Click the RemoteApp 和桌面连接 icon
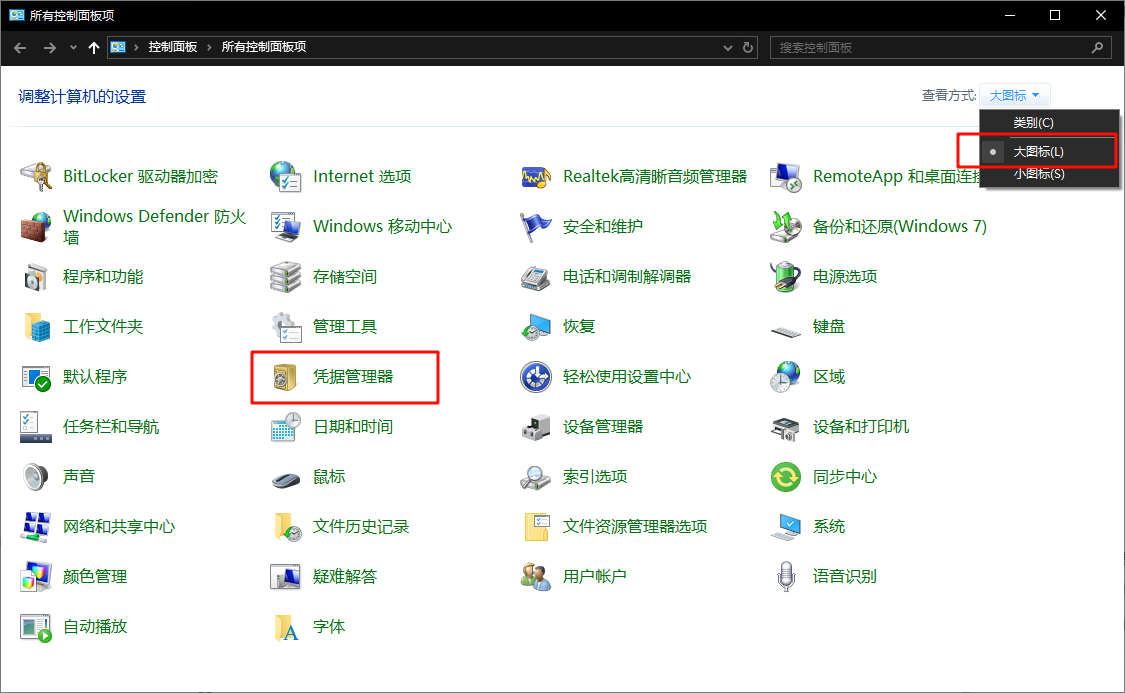The width and height of the screenshot is (1125, 693). [x=786, y=176]
